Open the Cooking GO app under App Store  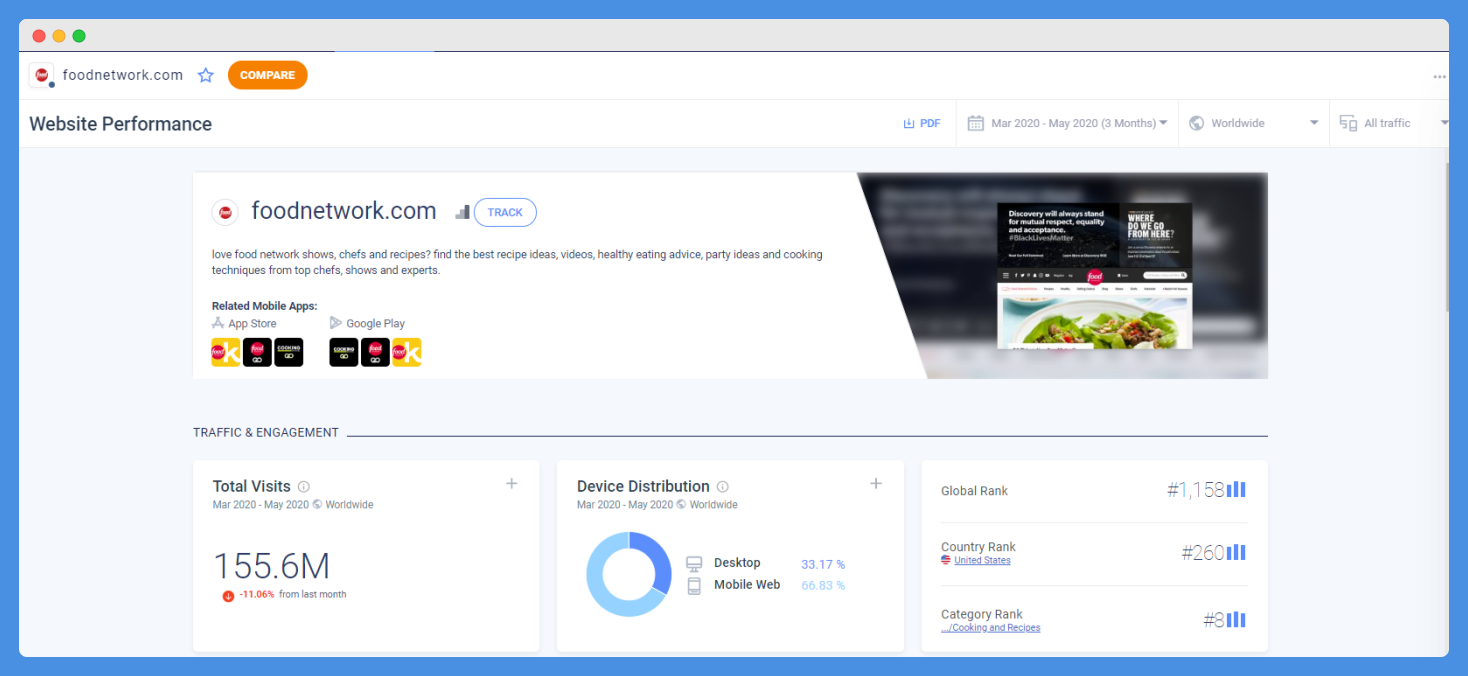click(289, 352)
